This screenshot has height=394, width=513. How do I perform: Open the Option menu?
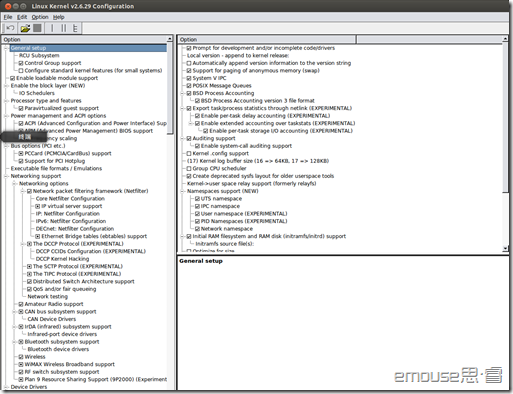(x=40, y=17)
